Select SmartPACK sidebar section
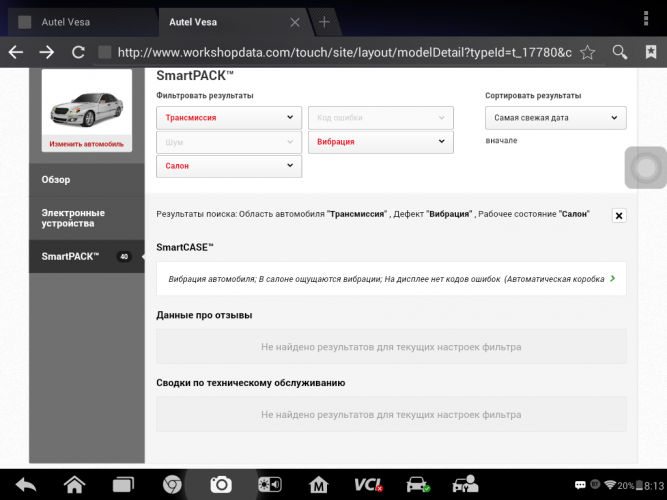The width and height of the screenshot is (667, 500). 87,256
